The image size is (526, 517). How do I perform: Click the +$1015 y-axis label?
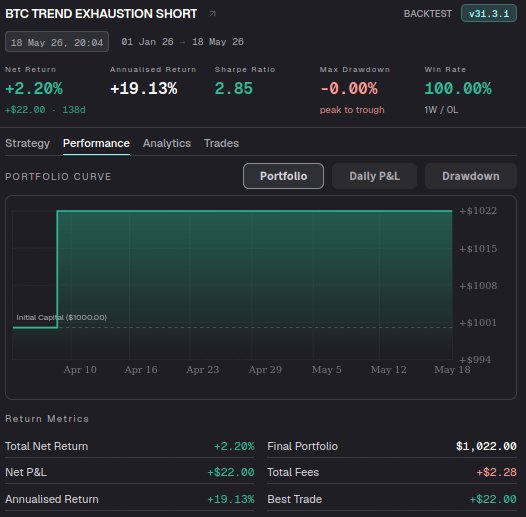tap(478, 249)
